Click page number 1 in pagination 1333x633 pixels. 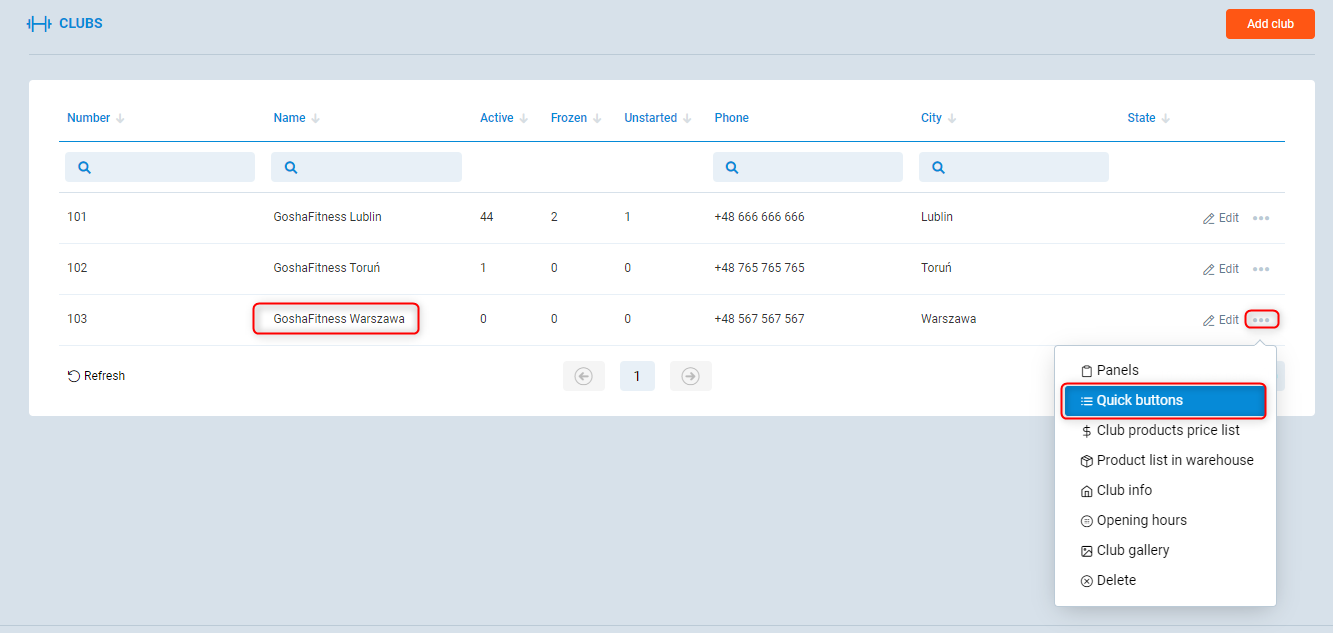637,376
